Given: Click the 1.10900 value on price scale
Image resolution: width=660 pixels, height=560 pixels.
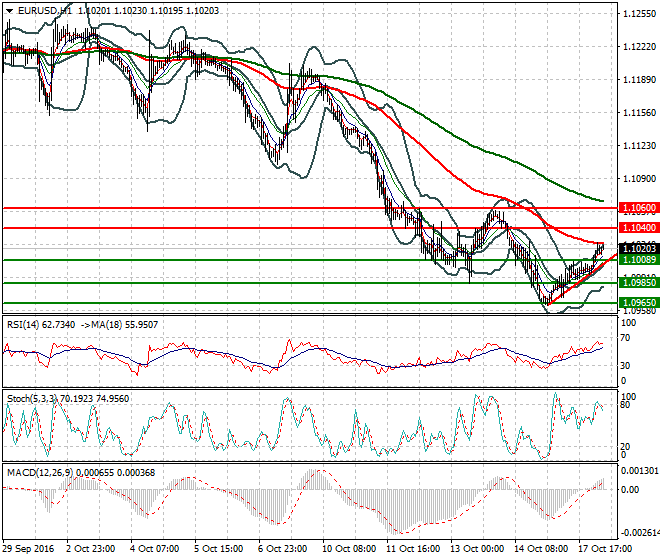Looking at the screenshot, I should click(x=637, y=179).
